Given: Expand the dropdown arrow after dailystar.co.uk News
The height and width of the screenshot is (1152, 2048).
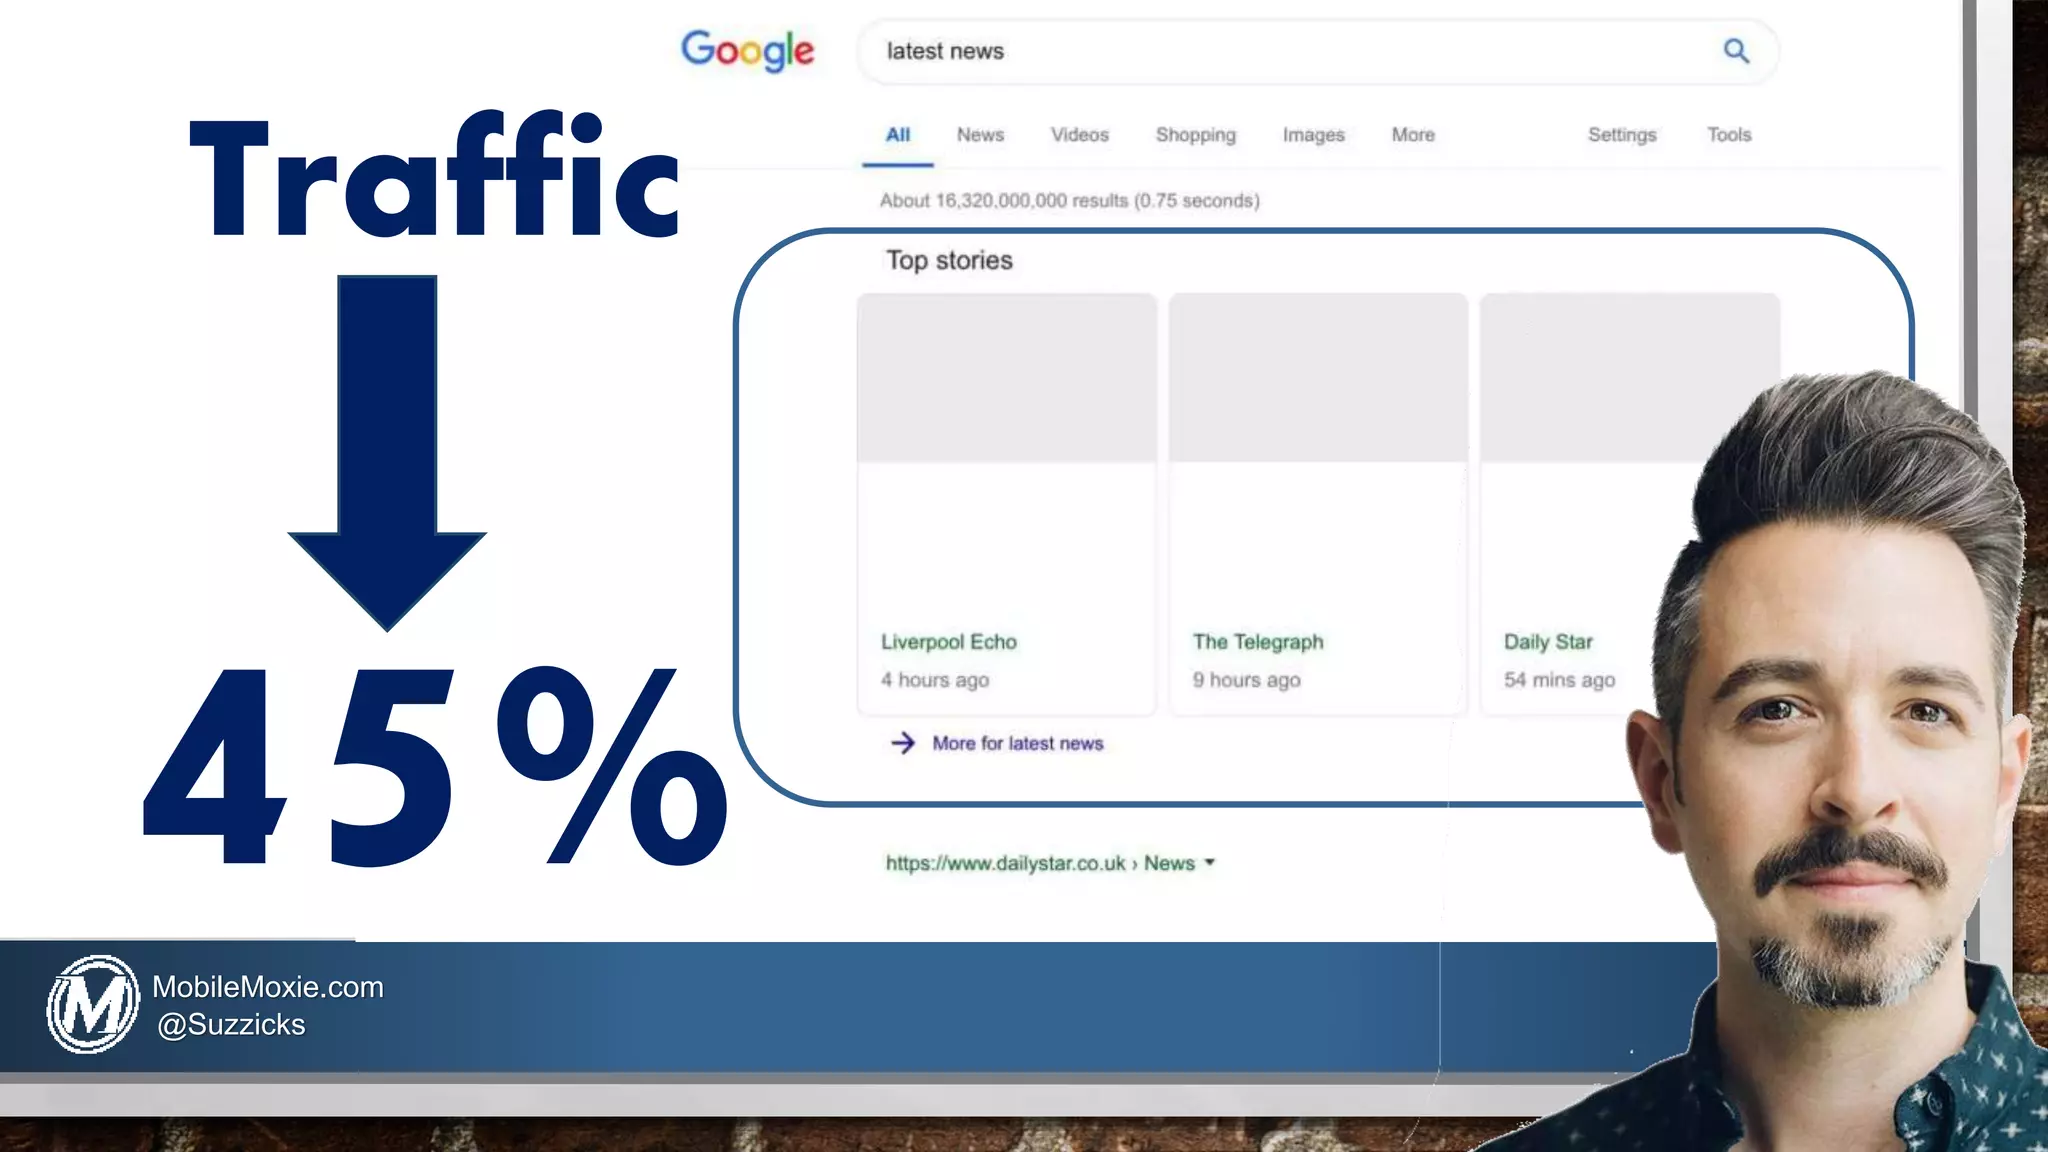Looking at the screenshot, I should pyautogui.click(x=1209, y=862).
